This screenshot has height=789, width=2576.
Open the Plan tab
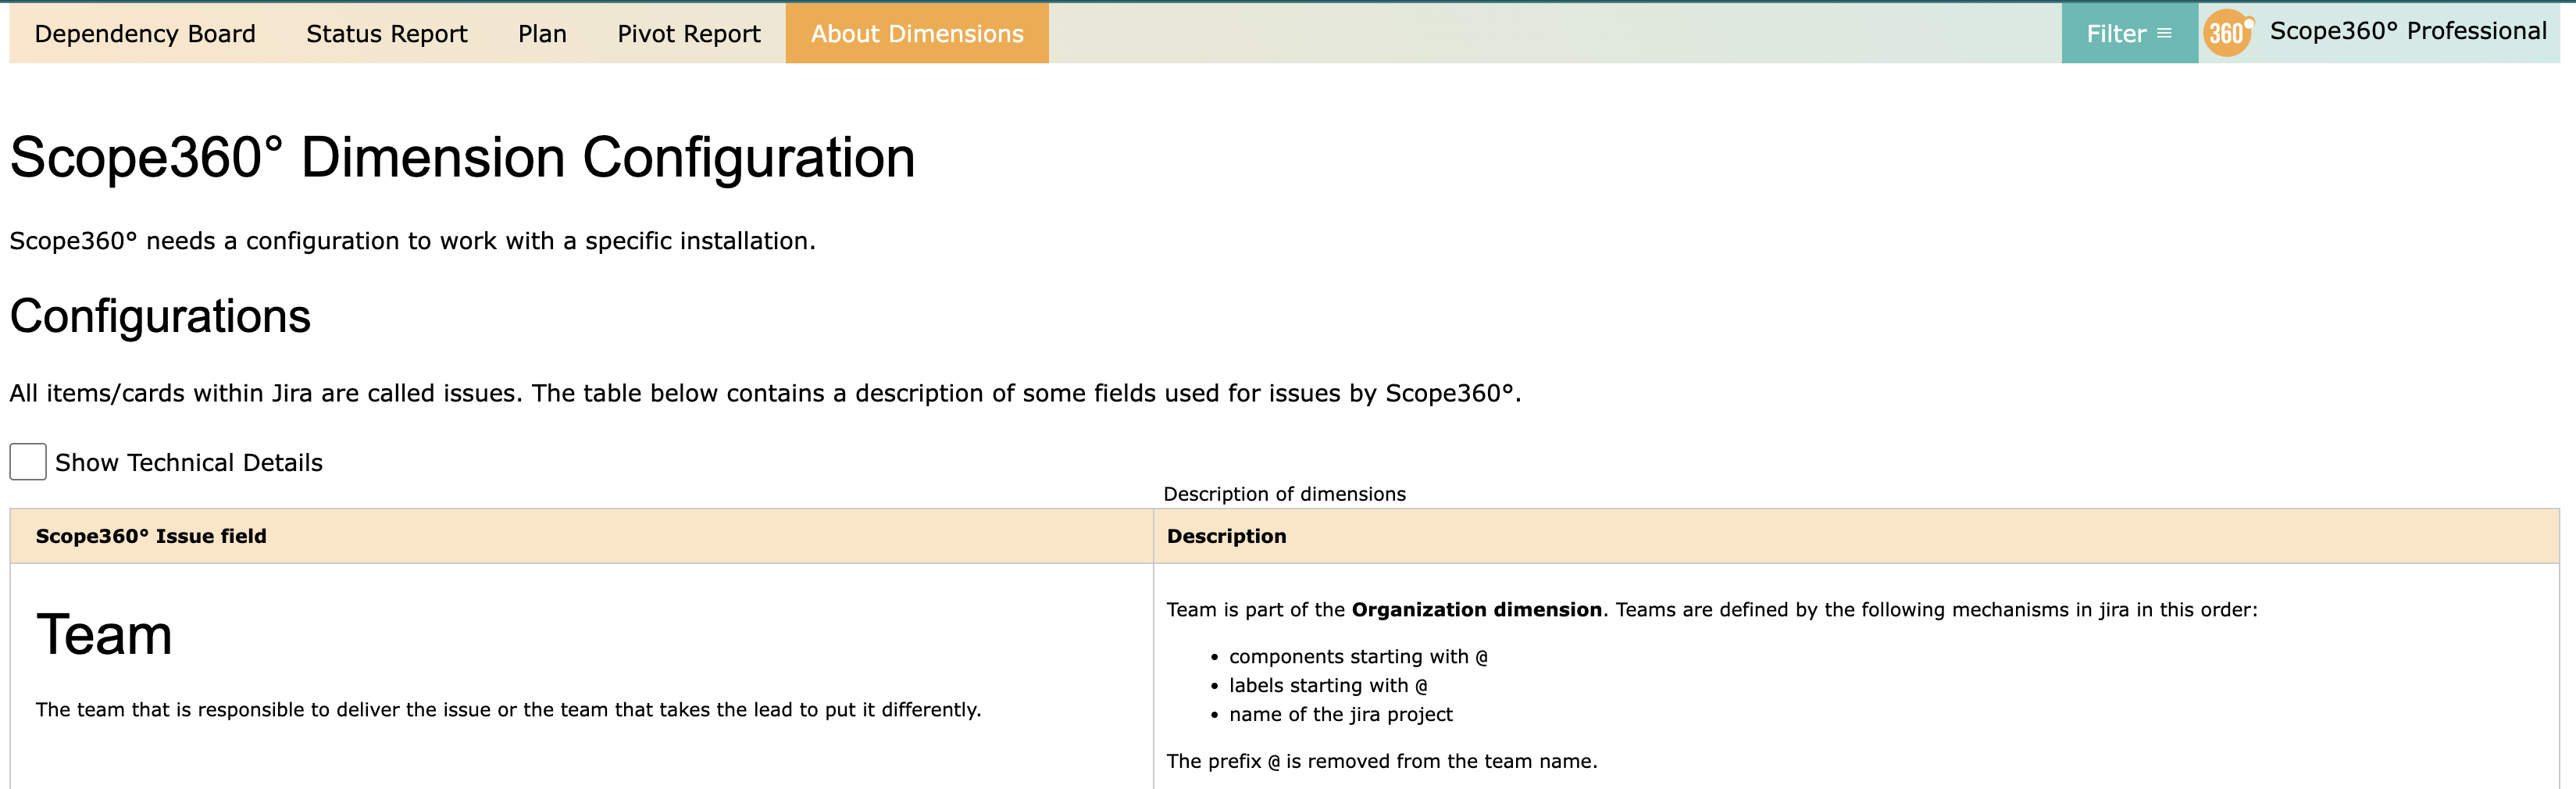point(542,33)
